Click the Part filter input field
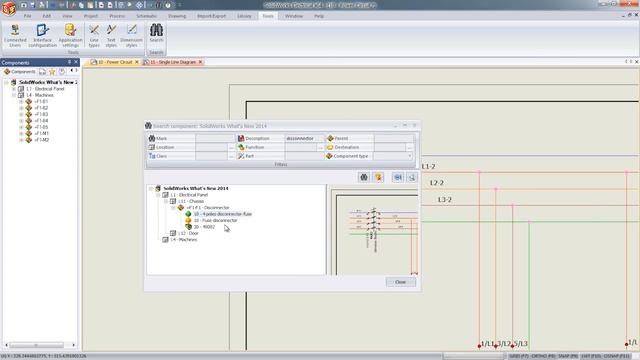 pos(304,156)
